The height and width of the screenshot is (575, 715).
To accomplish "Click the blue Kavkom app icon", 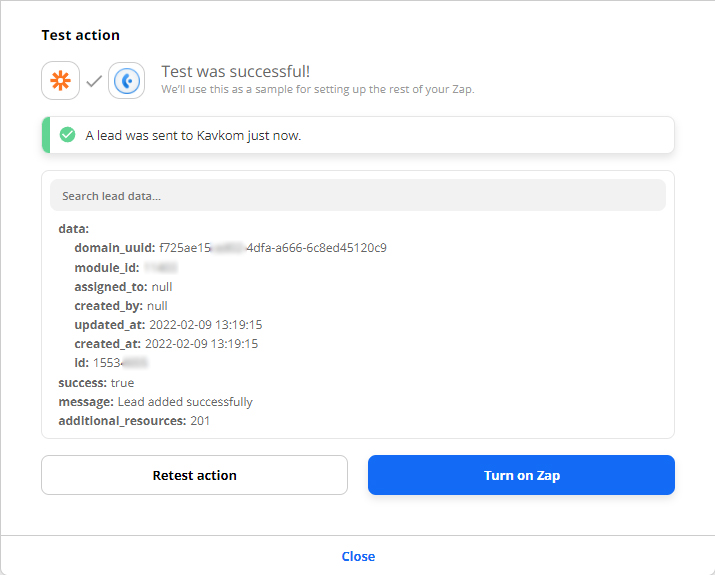I will [x=127, y=81].
